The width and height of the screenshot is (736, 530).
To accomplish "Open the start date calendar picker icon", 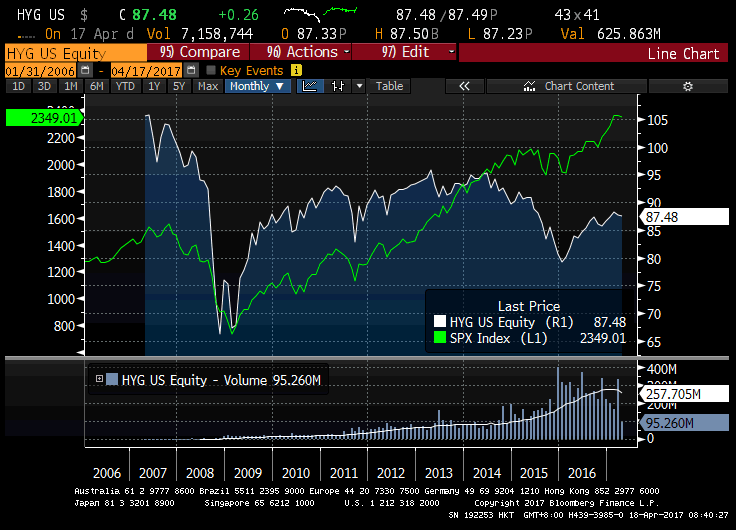I will point(85,70).
